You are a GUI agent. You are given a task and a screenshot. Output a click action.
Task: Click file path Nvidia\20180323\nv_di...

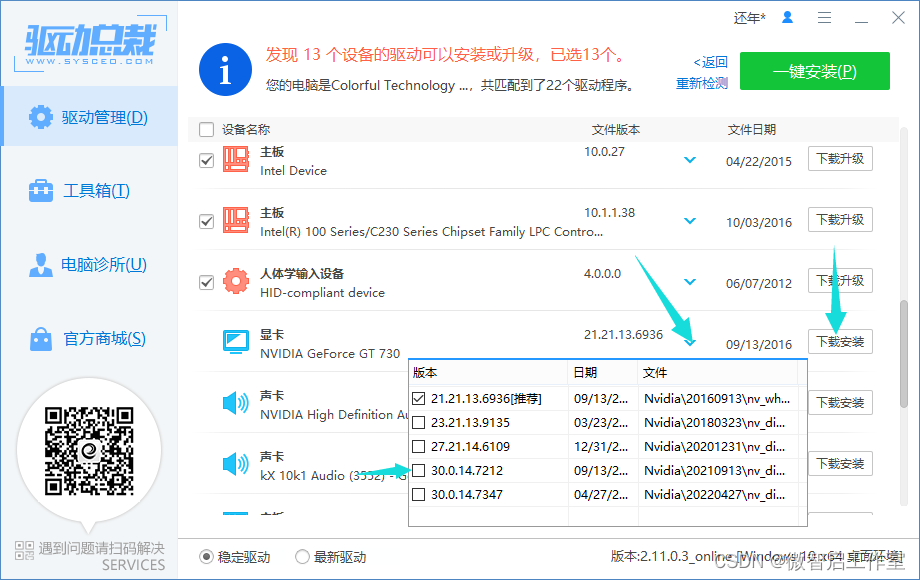click(x=715, y=423)
